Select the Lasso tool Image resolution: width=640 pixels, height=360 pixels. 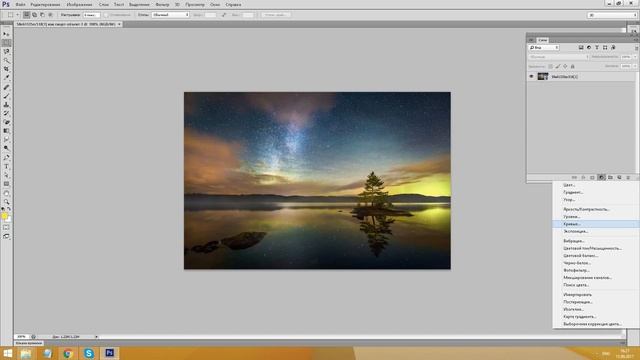coord(6,51)
